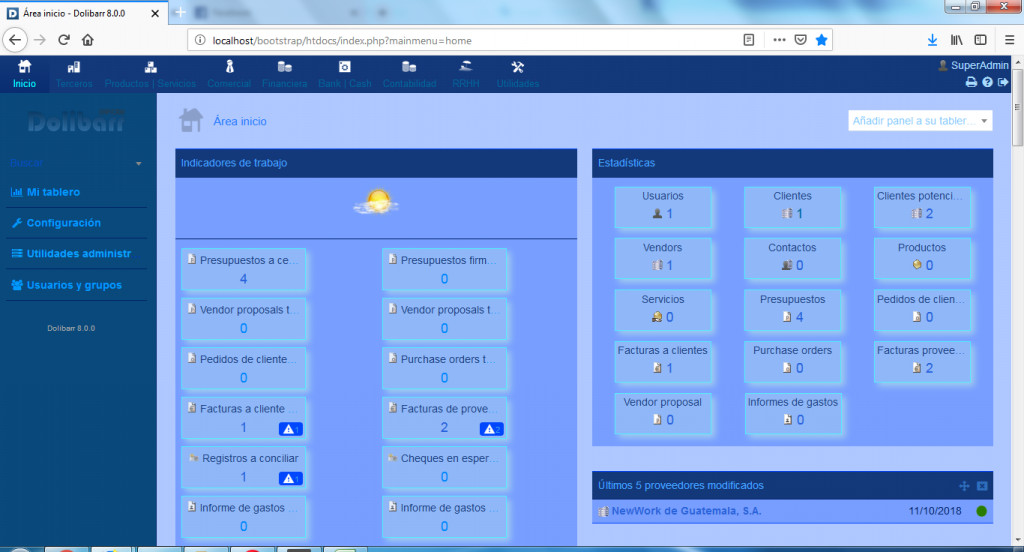Screen dimensions: 1024x552
Task: Click Productos statistics icon
Action: click(917, 265)
